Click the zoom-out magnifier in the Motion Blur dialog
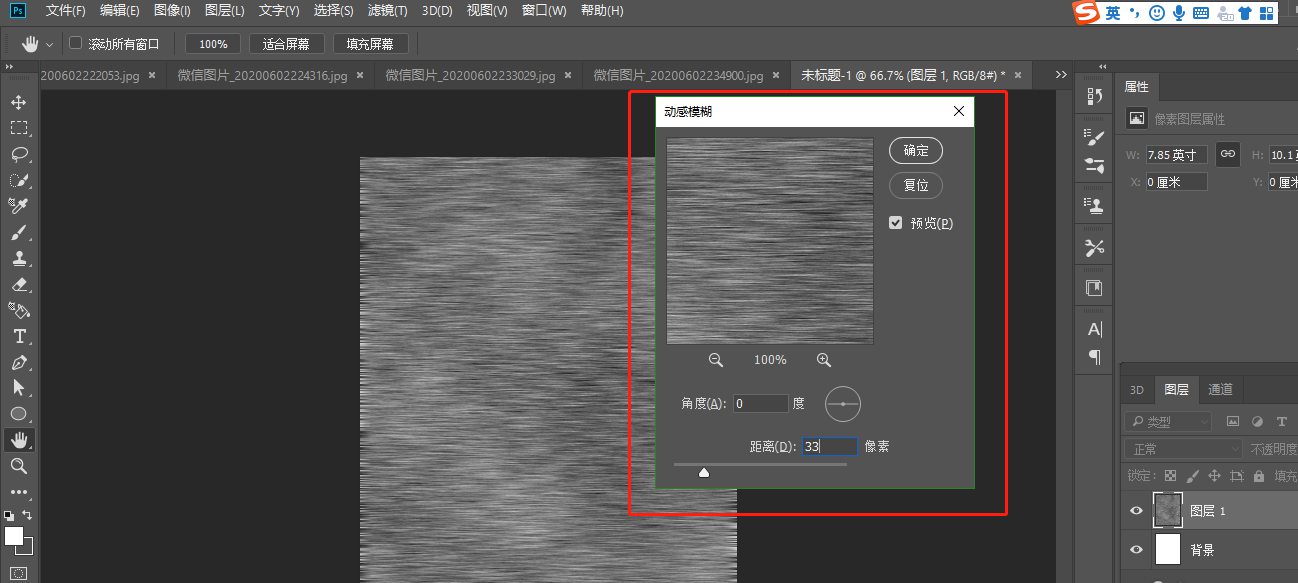Screen dimensions: 1298x583 click(715, 358)
